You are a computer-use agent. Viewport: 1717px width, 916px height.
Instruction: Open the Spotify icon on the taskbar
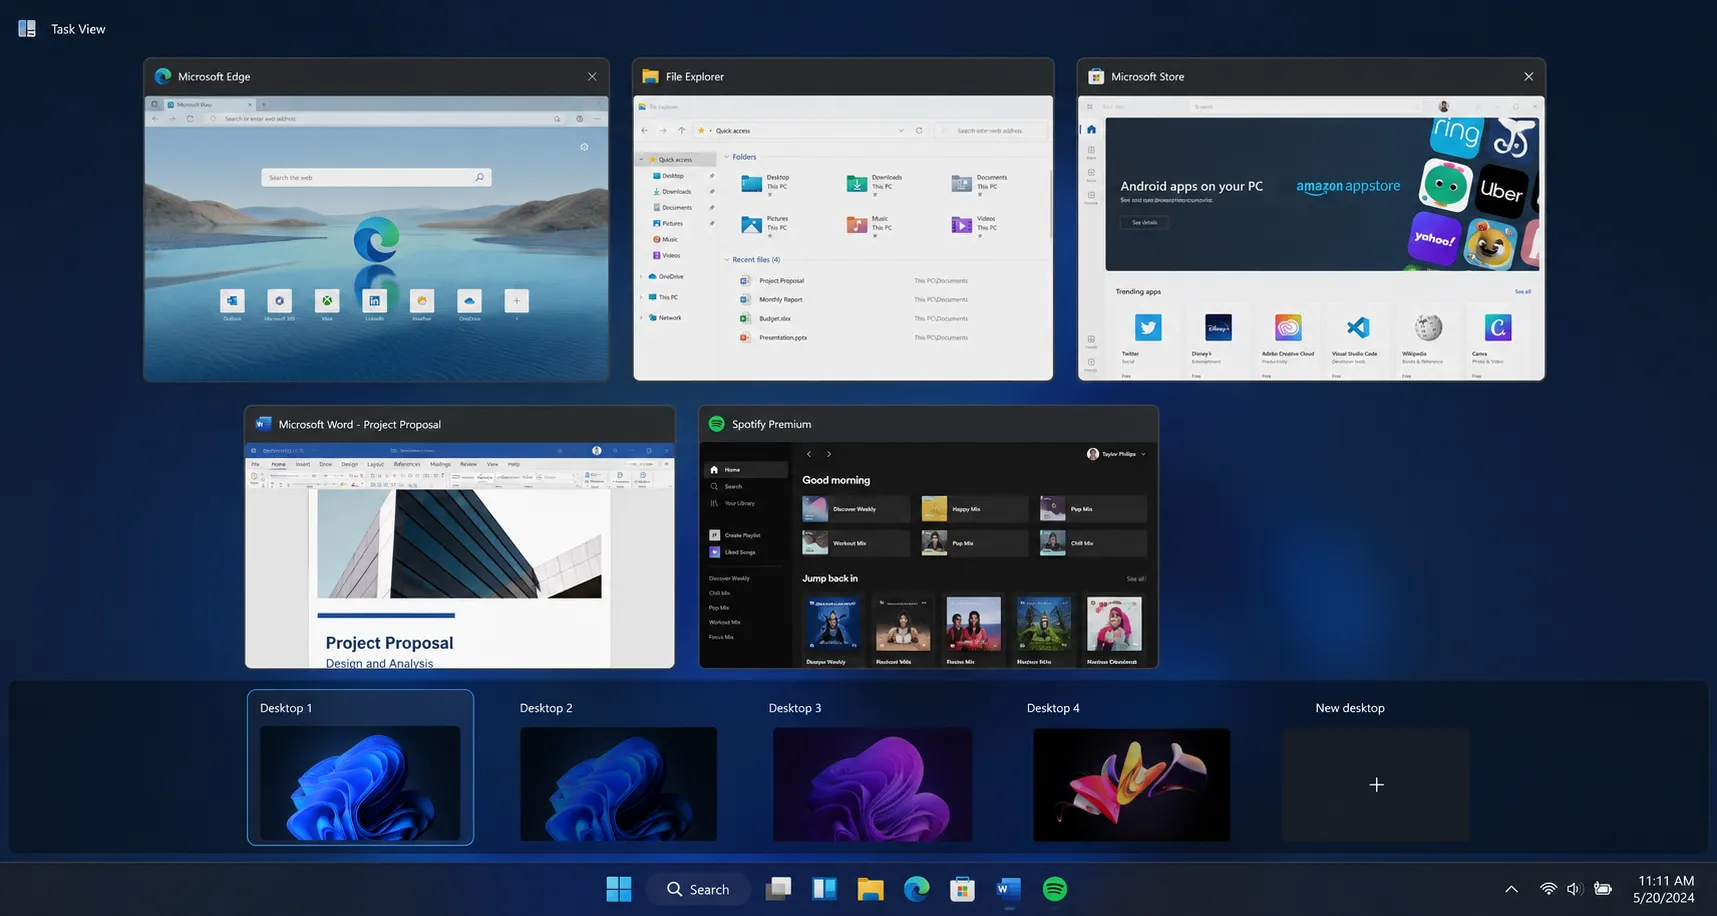[x=1054, y=889]
